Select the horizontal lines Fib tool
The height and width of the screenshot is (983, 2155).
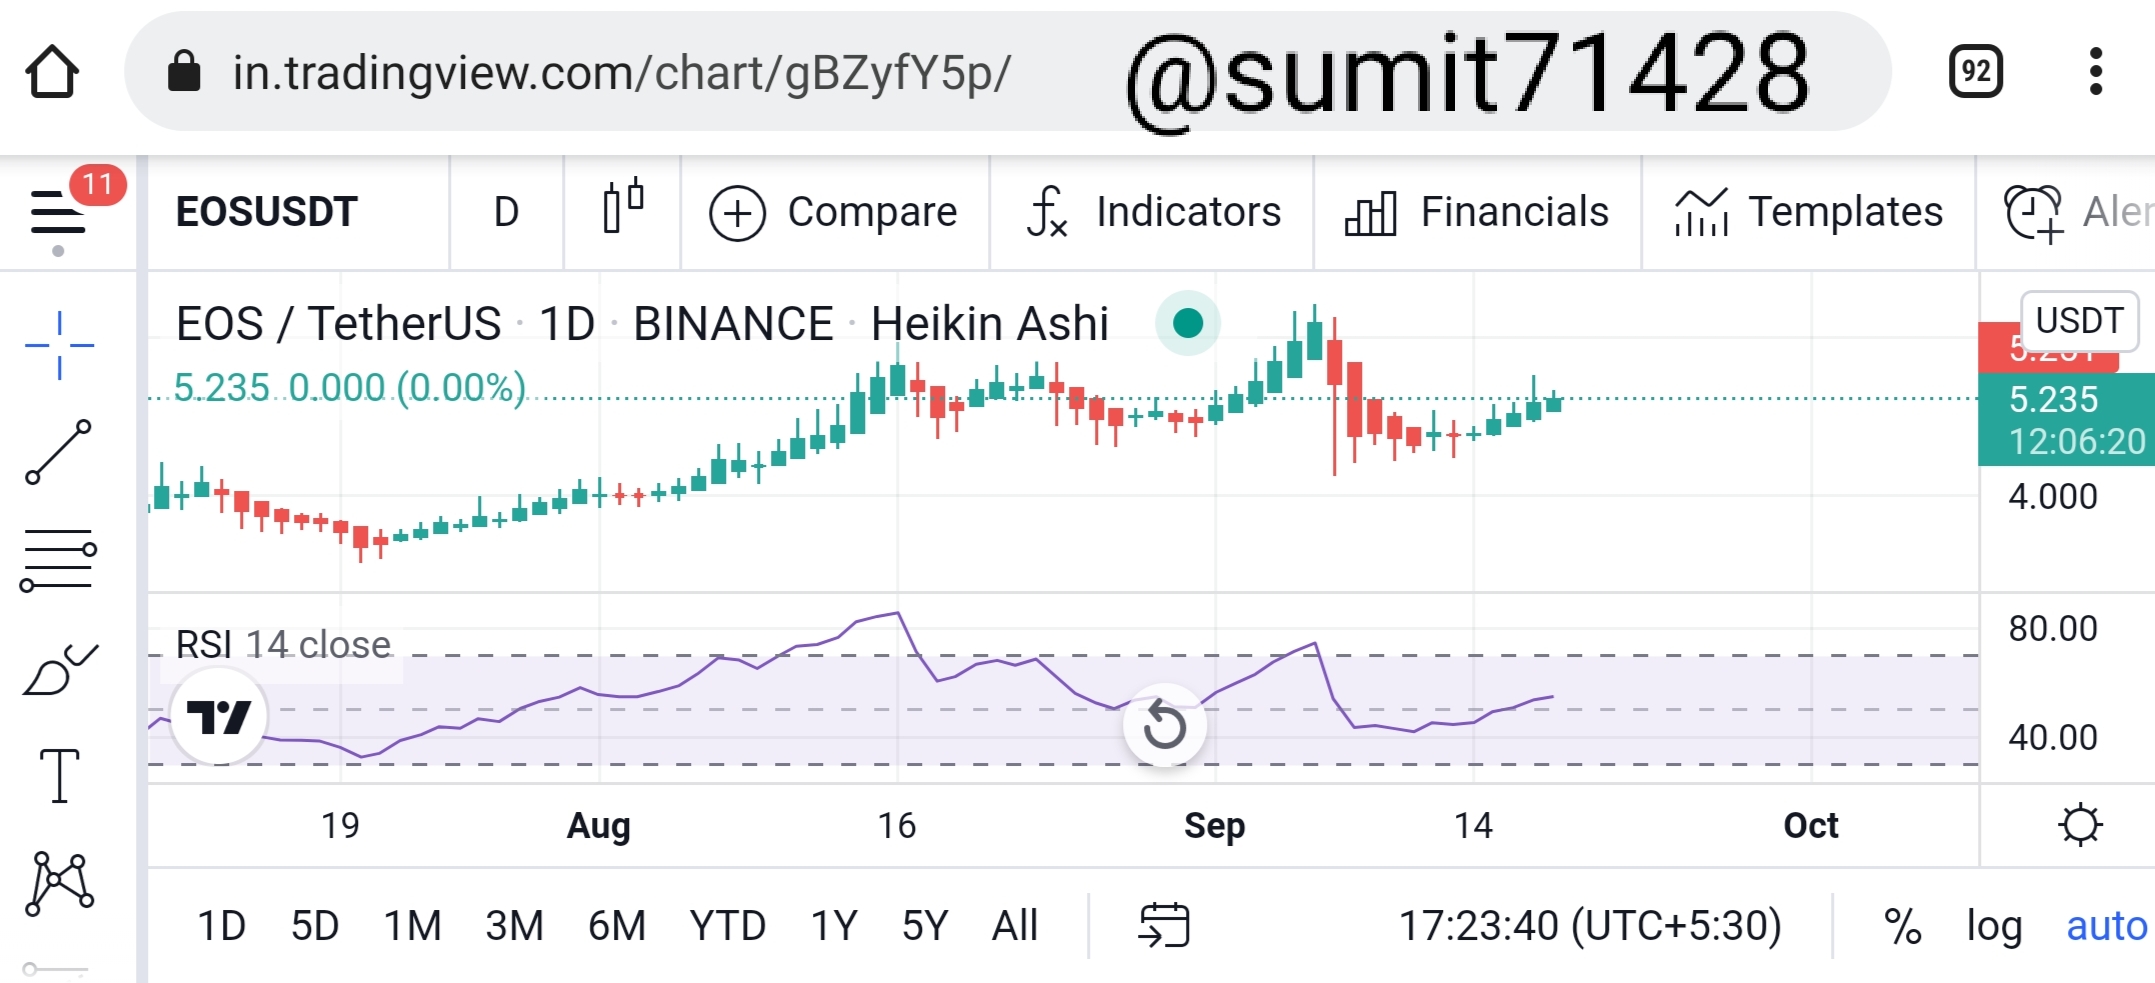click(x=58, y=560)
